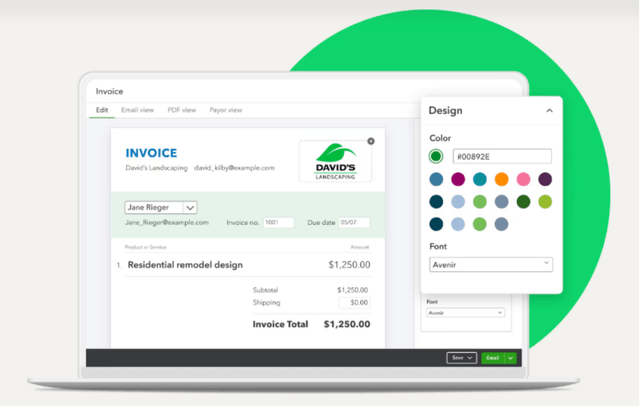Image resolution: width=640 pixels, height=406 pixels.
Task: Select the dark green swatch
Action: click(523, 202)
